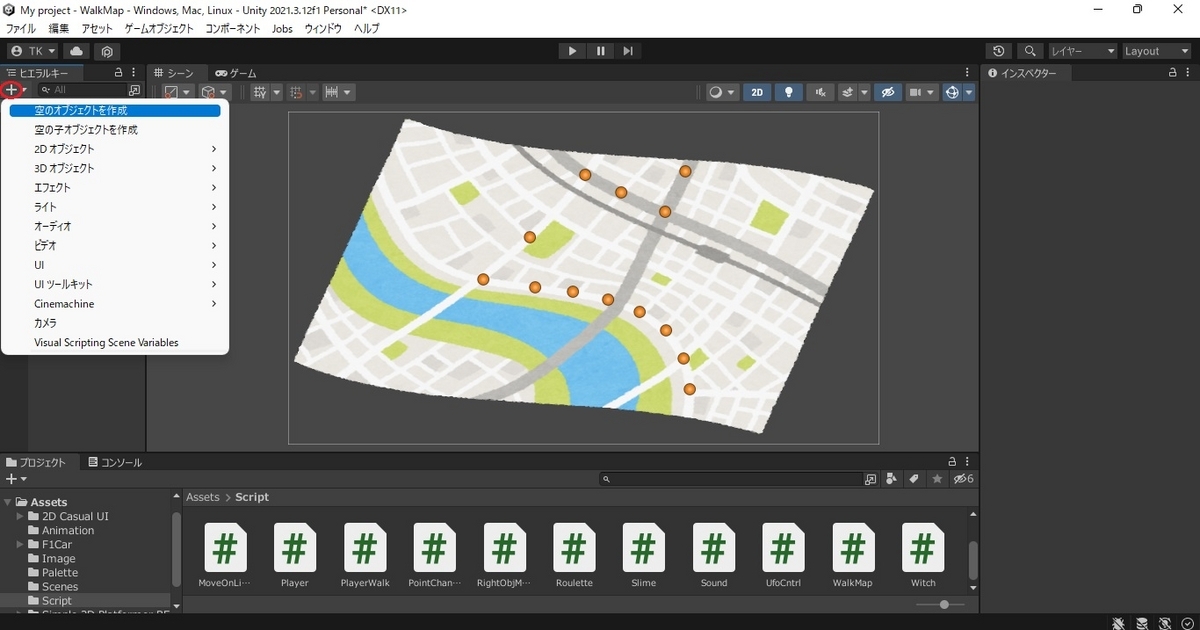Toggle scene lighting with the bulb icon
Screen dimensions: 1200x630
(789, 92)
